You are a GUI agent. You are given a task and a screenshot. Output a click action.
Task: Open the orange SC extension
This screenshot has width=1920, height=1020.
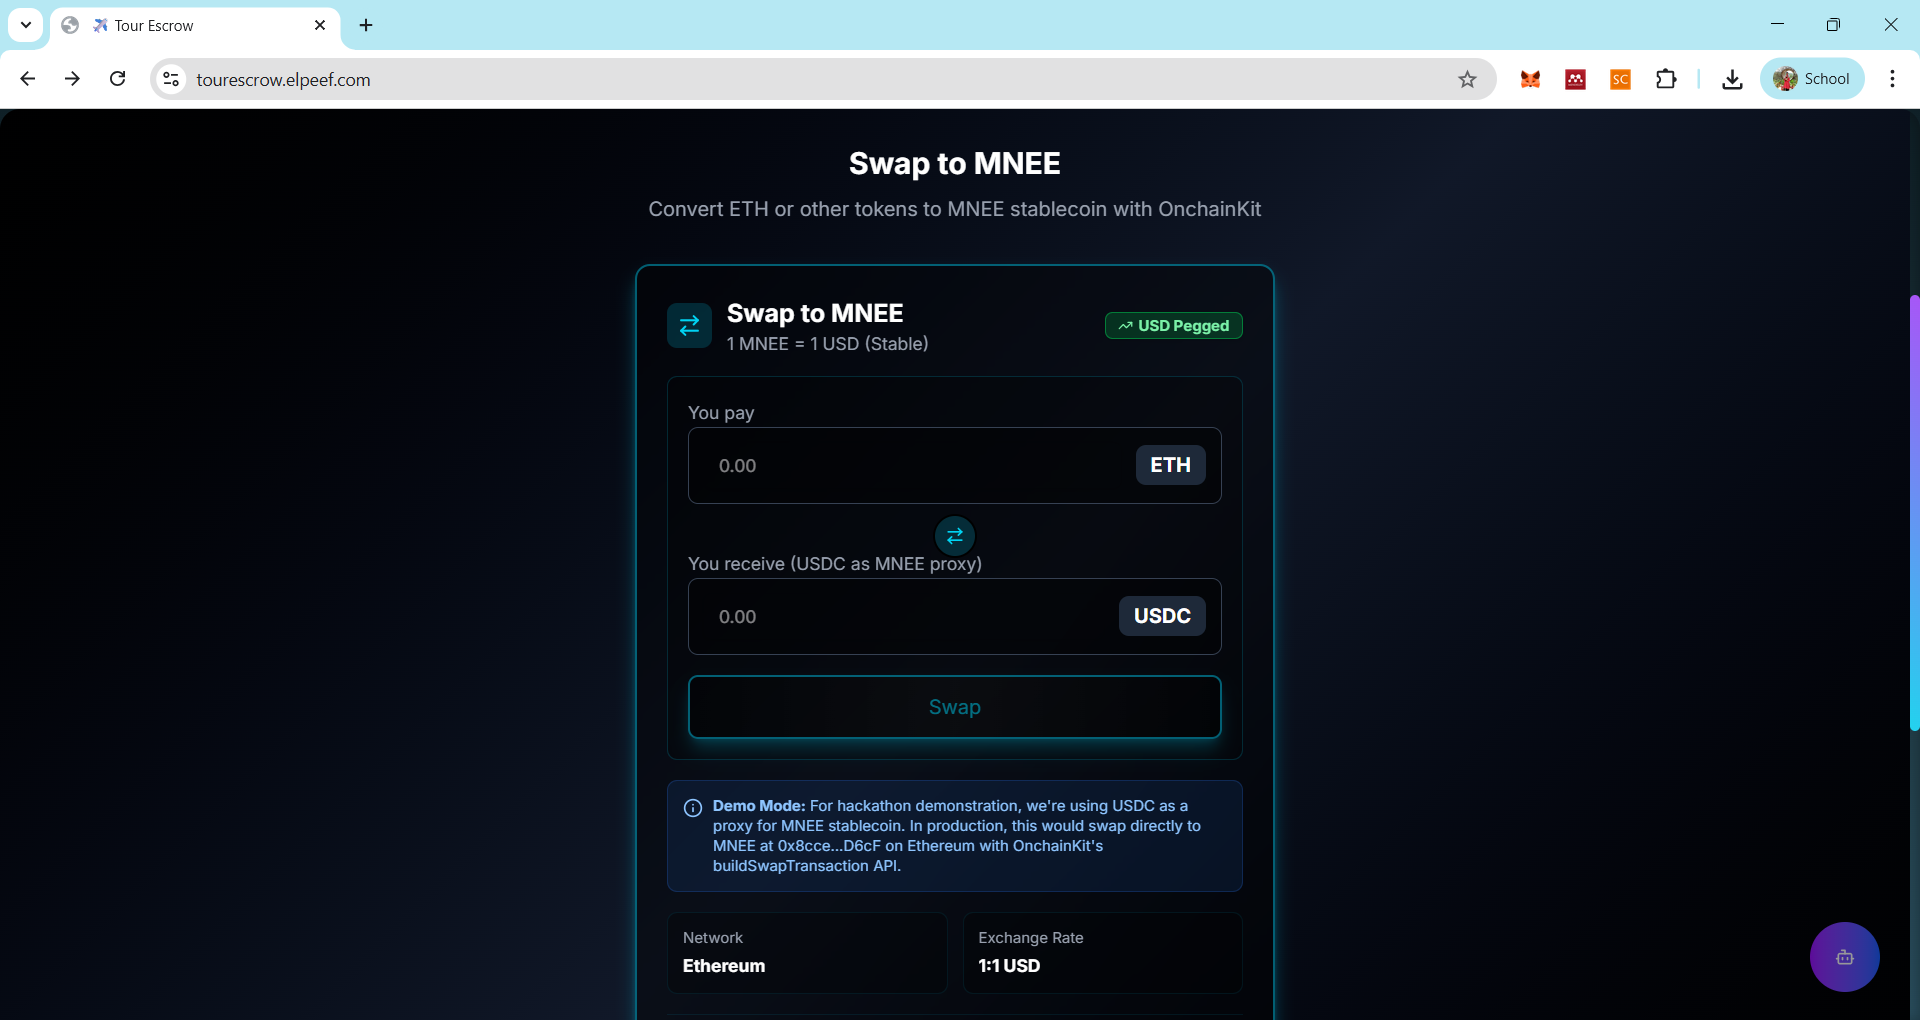coord(1620,79)
